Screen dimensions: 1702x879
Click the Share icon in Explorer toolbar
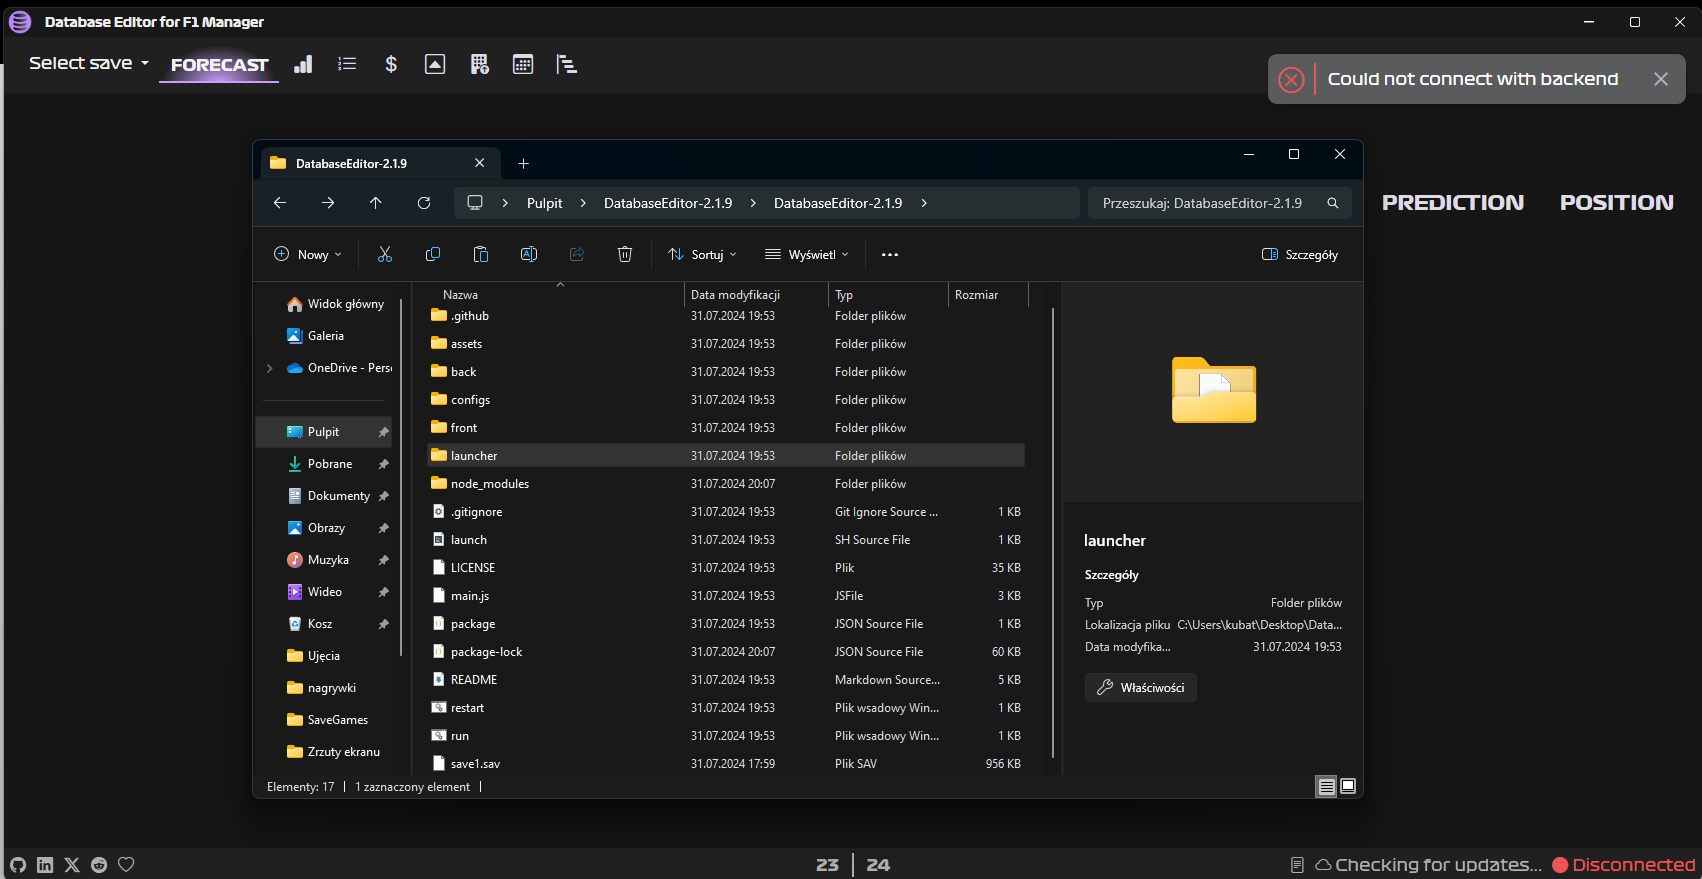click(x=577, y=254)
